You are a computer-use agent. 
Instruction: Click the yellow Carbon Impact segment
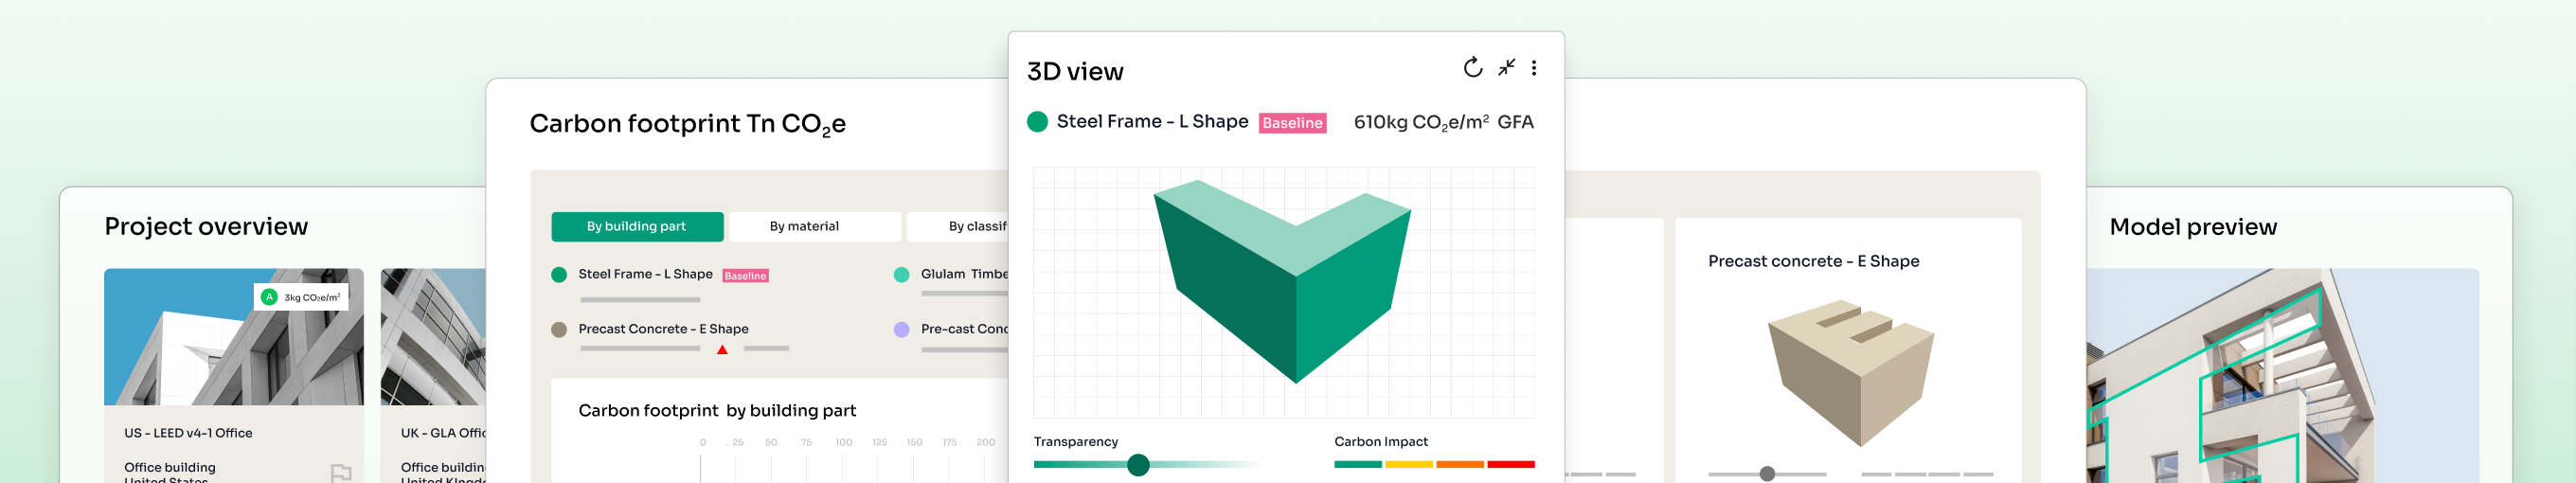1409,465
